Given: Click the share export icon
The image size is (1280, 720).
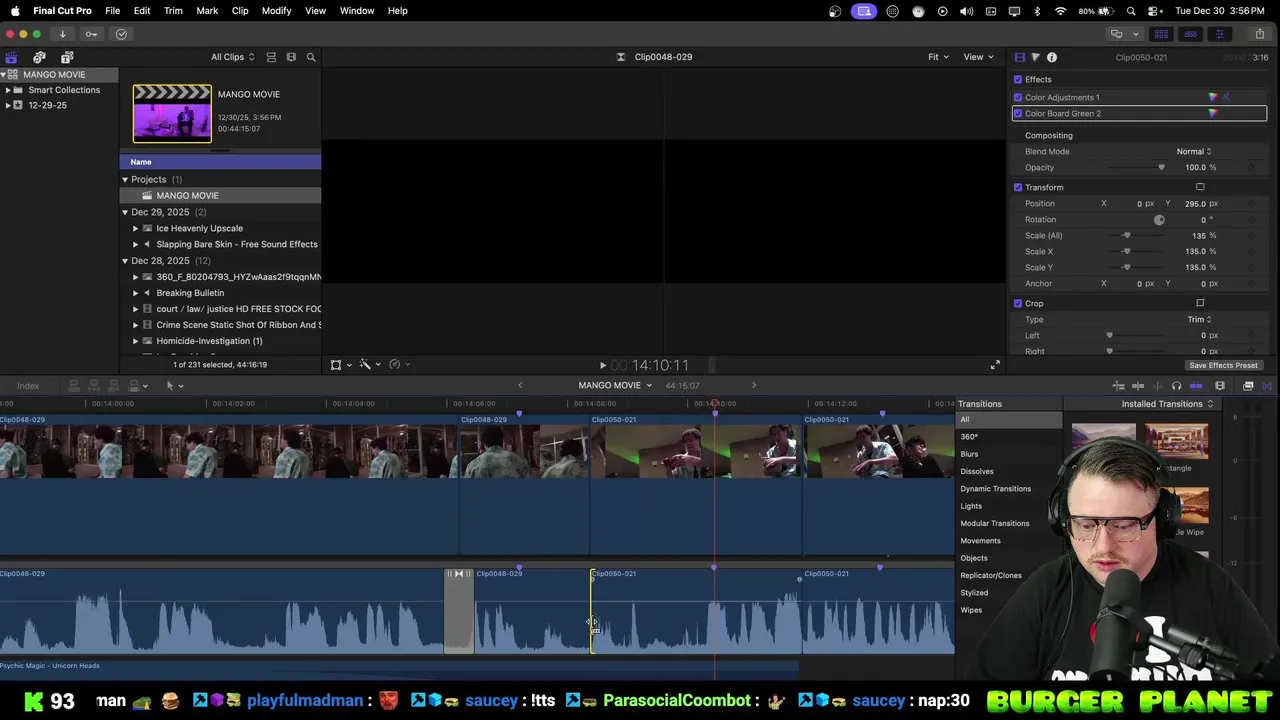Looking at the screenshot, I should point(1259,34).
